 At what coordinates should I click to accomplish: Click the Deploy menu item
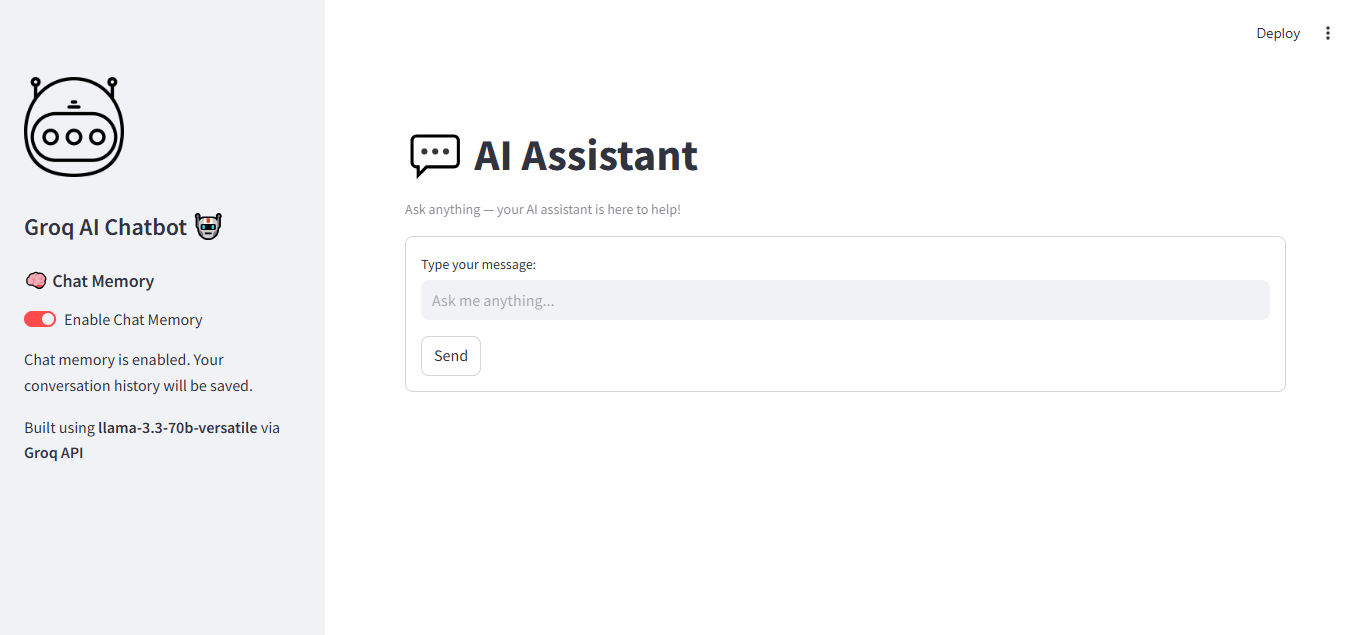click(x=1277, y=32)
